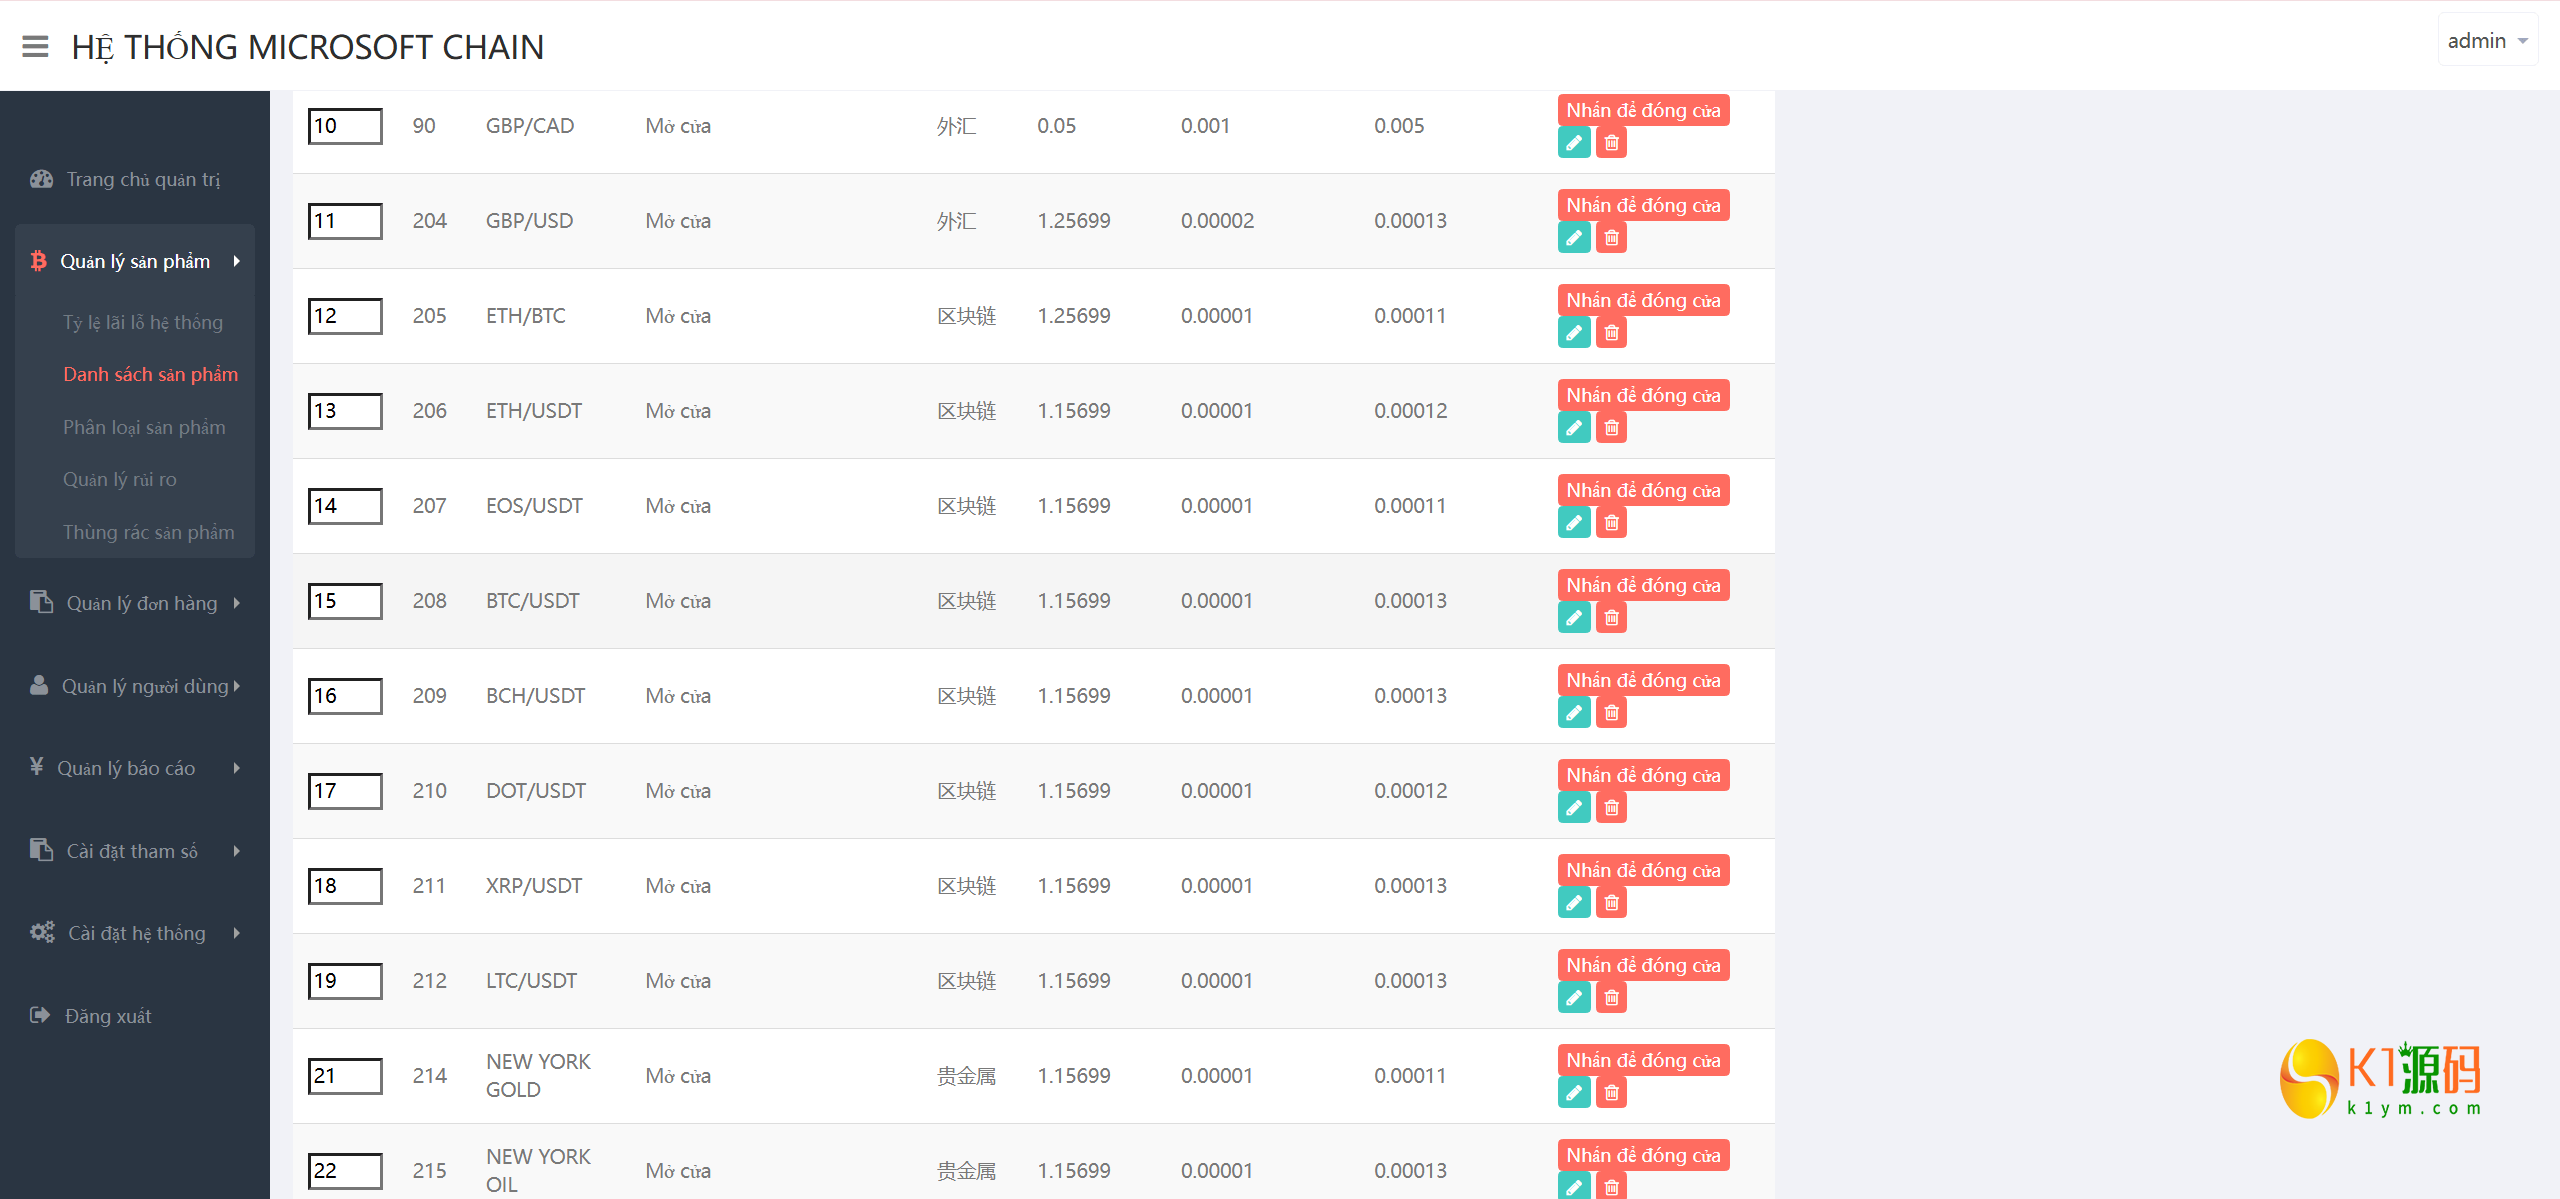This screenshot has height=1199, width=2560.
Task: Click the hamburger menu icon in header
Action: tap(35, 47)
